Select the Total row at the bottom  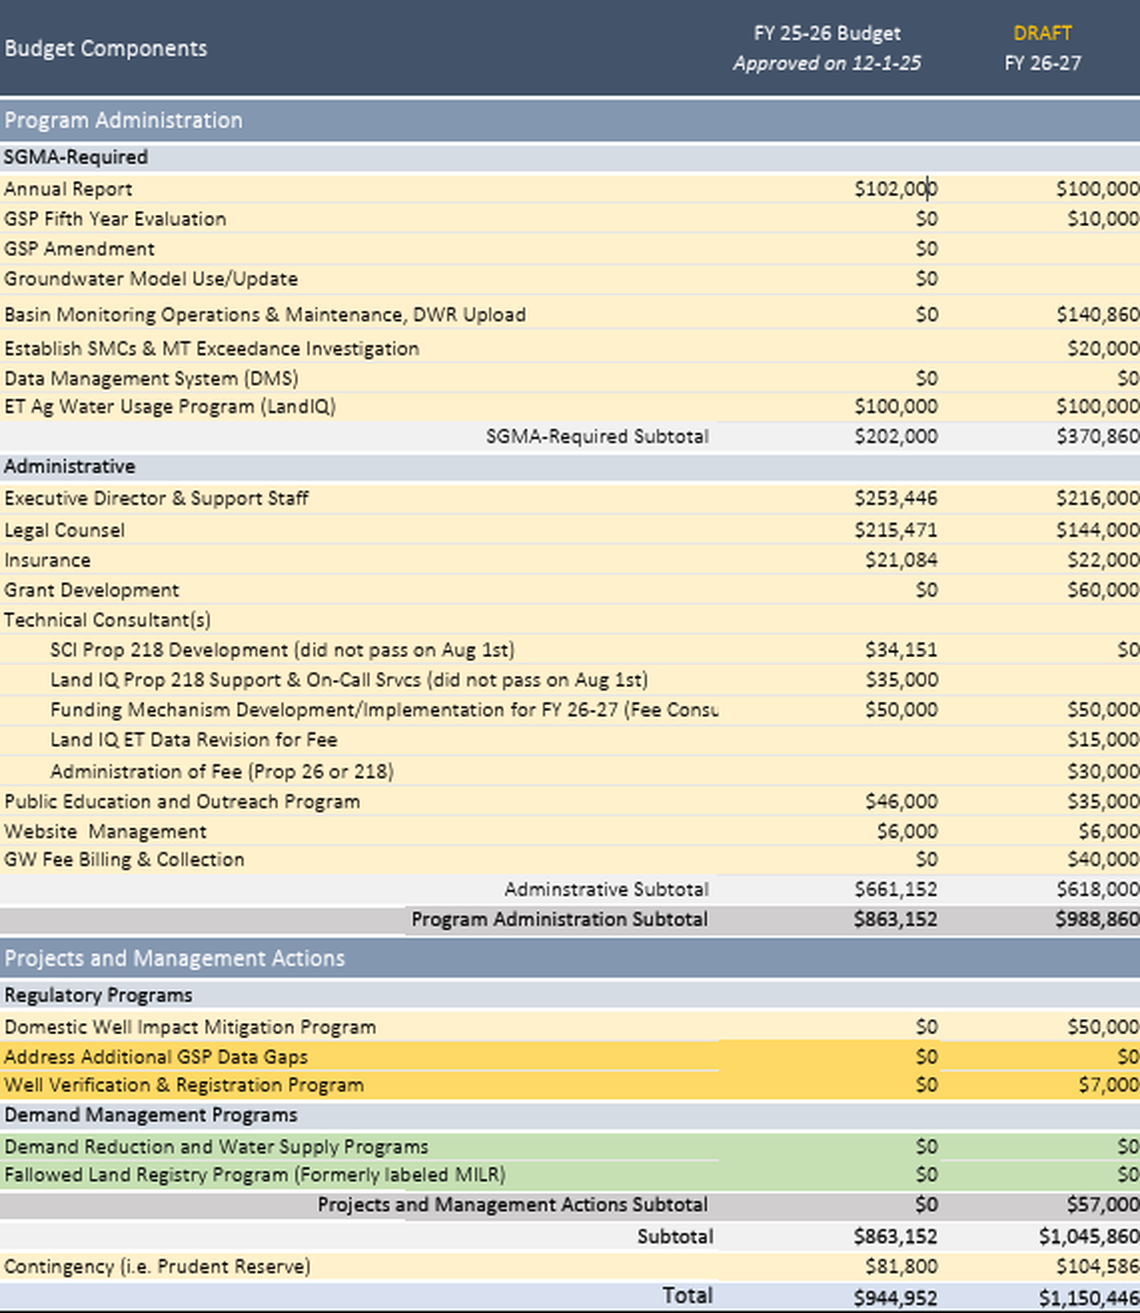pos(687,1294)
